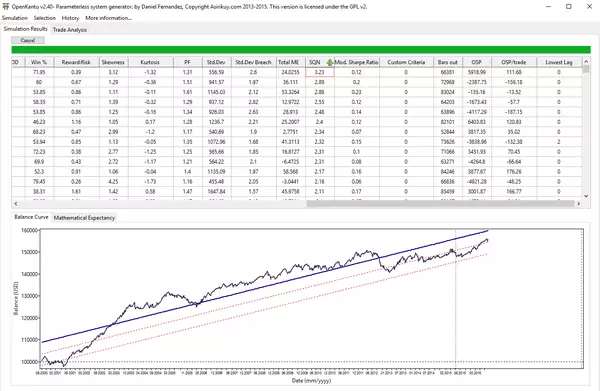Switch to the Mathematical Expectancy tab
Screen dimensions: 600x391
[x=84, y=218]
